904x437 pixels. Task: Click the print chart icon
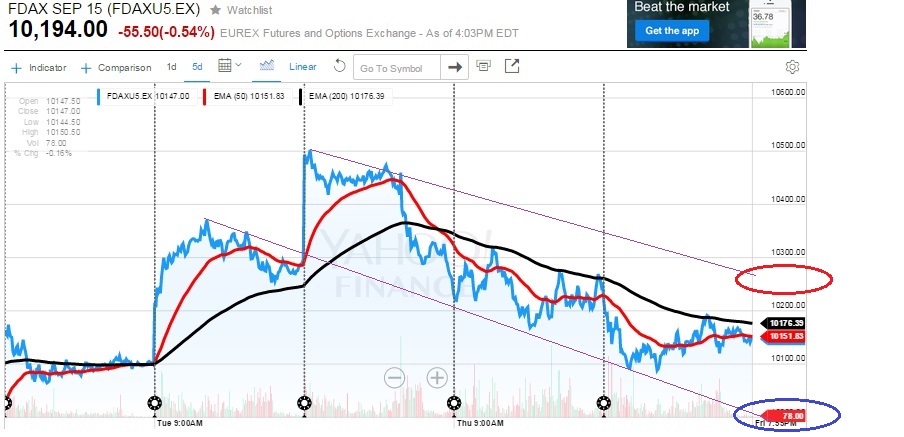point(484,67)
